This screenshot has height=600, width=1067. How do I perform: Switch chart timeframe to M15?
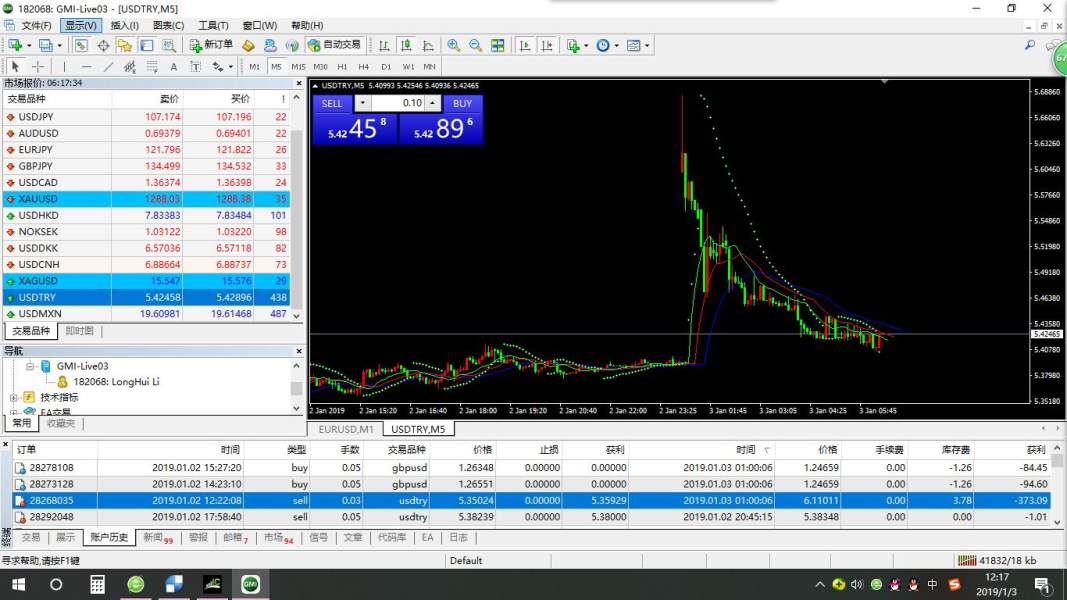tap(298, 67)
